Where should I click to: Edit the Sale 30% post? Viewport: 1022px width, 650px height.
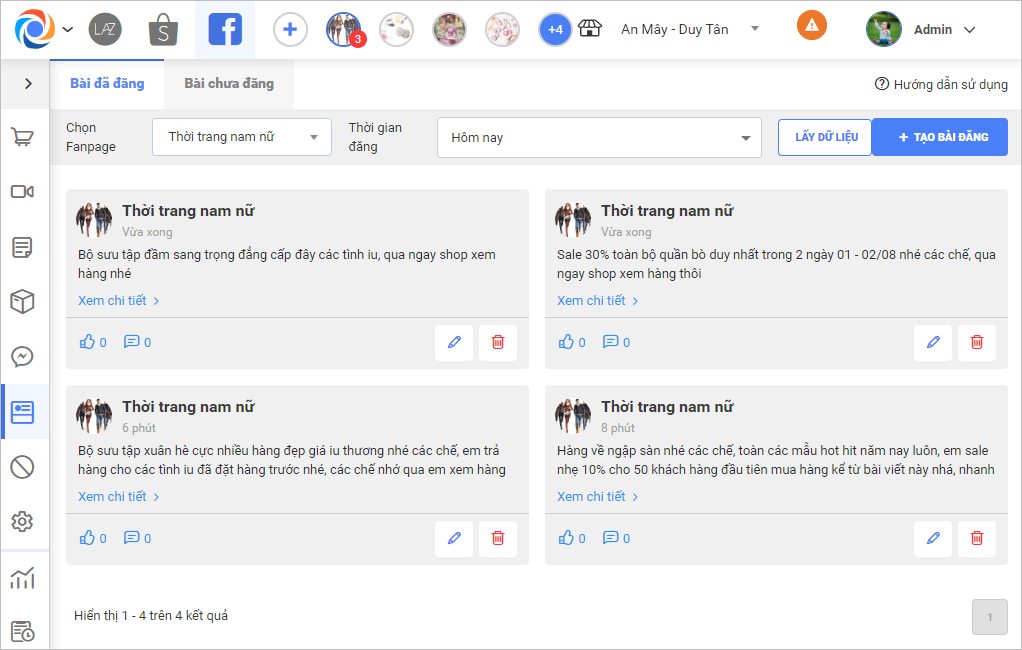tap(933, 343)
